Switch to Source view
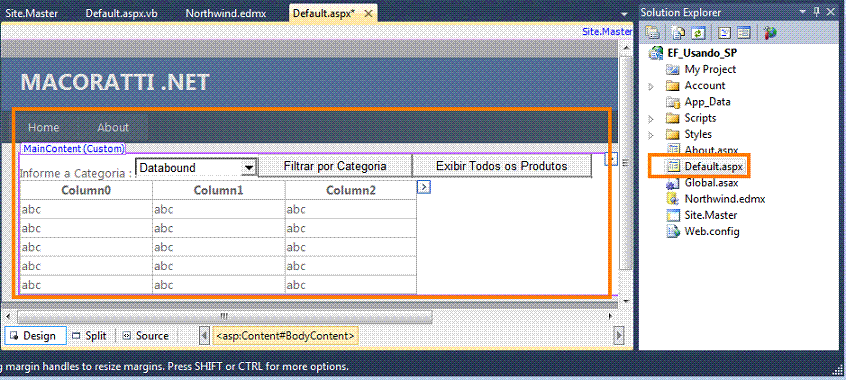846x380 pixels. click(146, 336)
